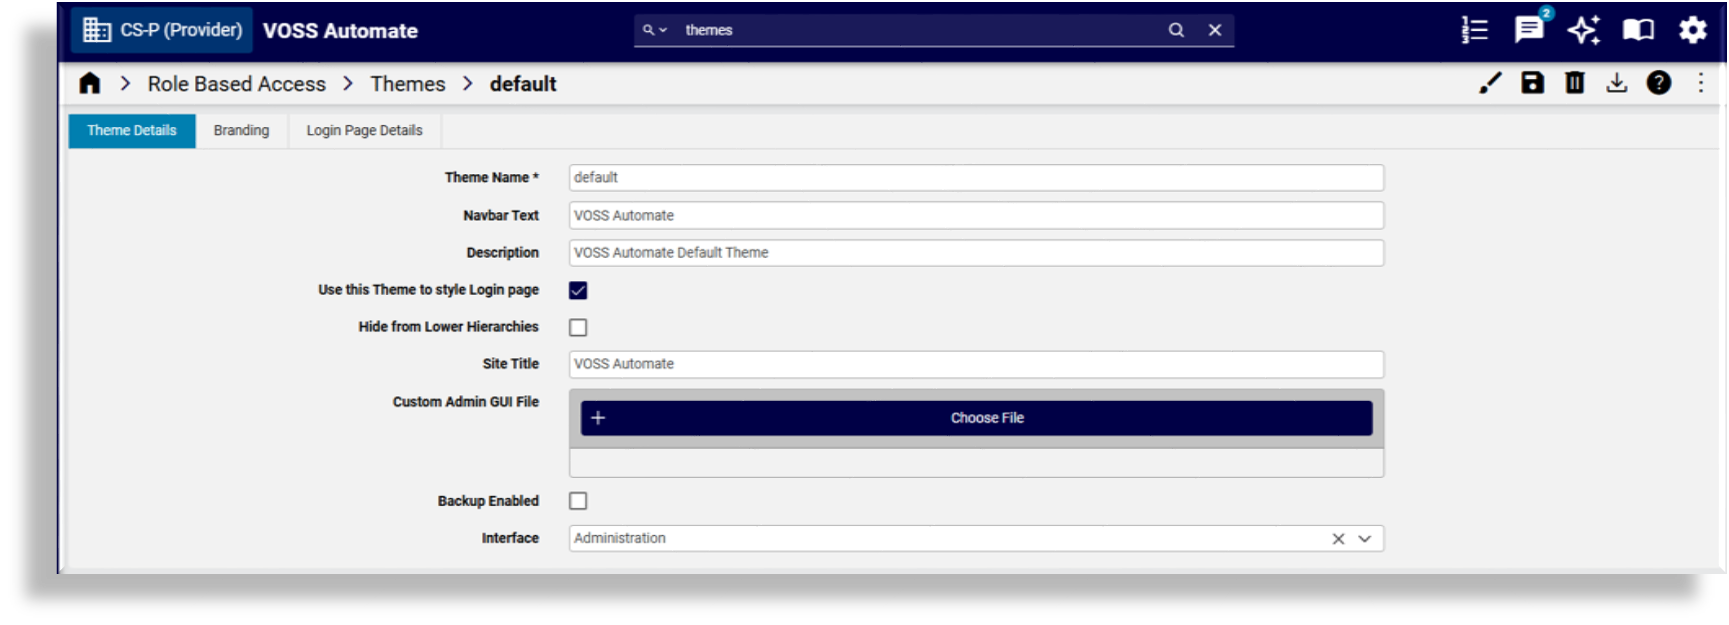Open settings gear icon in navbar
This screenshot has height=625, width=1729.
[1692, 30]
